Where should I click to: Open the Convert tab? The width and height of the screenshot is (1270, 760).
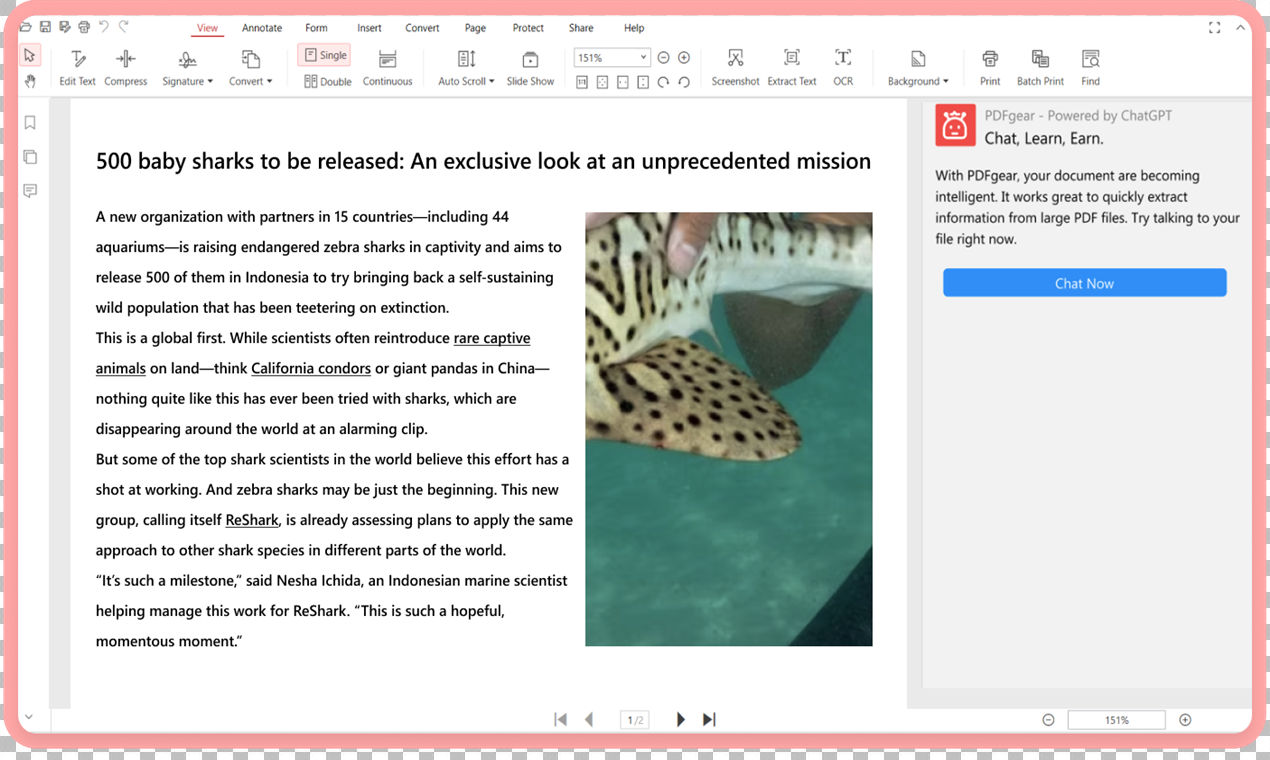[422, 28]
